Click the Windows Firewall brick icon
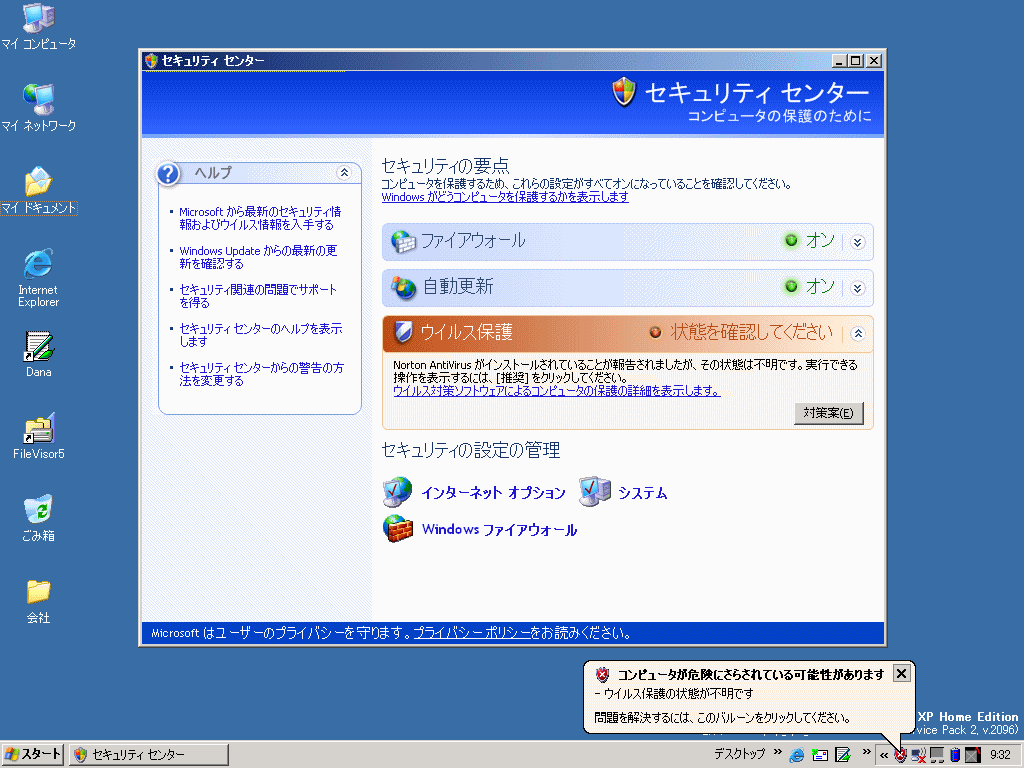 point(398,529)
